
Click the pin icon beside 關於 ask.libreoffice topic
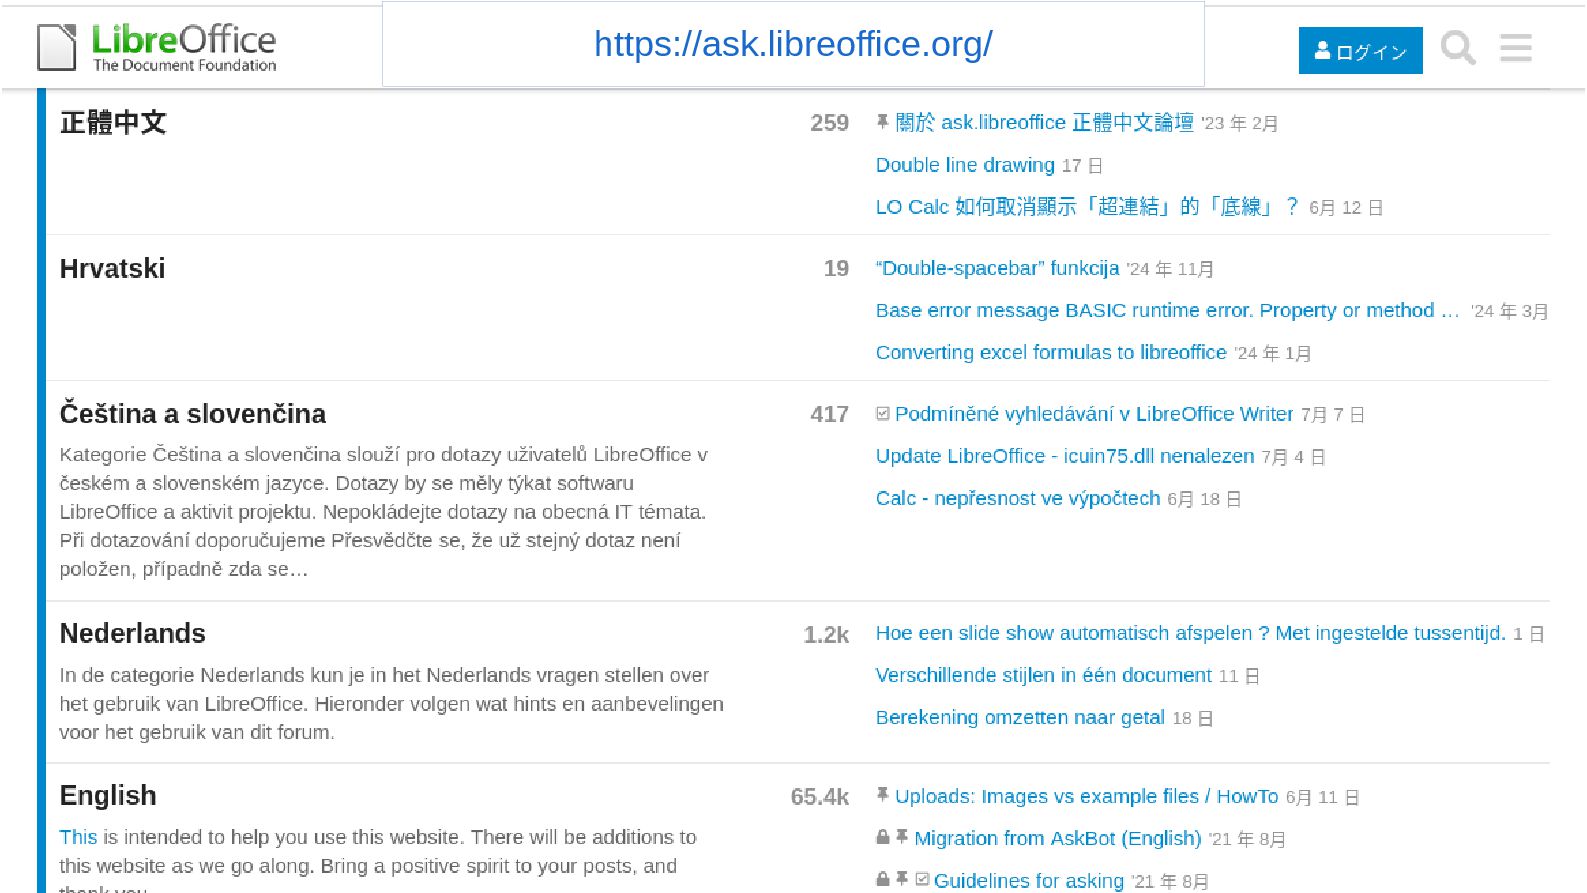pyautogui.click(x=882, y=122)
